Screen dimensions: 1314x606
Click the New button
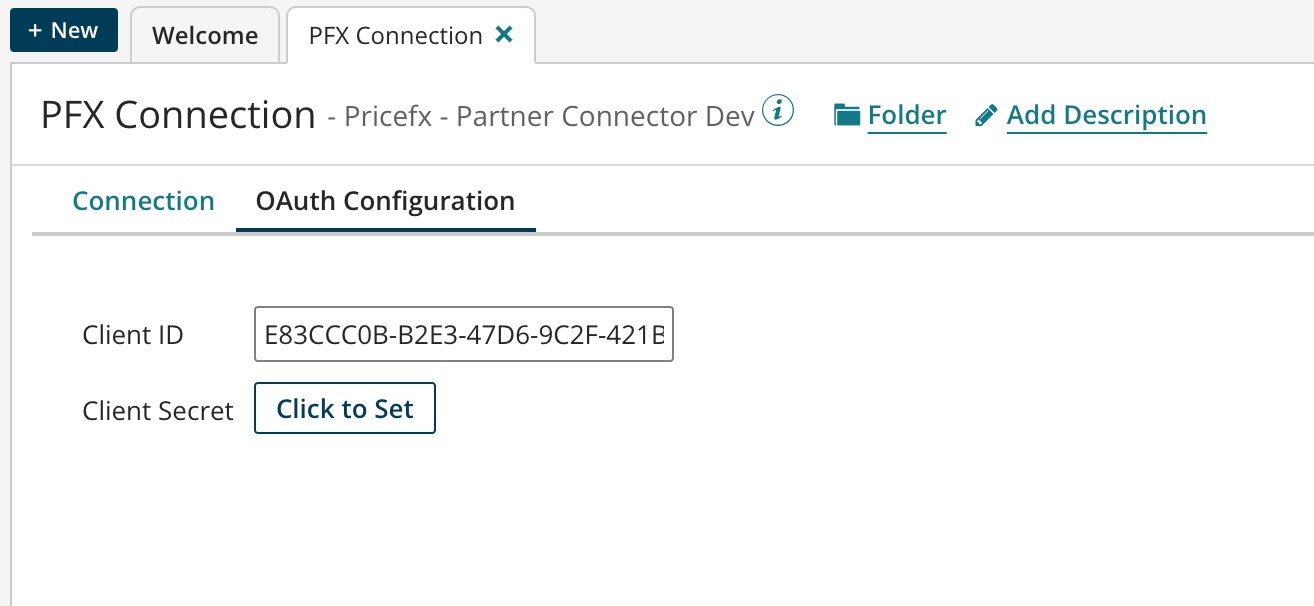[63, 30]
